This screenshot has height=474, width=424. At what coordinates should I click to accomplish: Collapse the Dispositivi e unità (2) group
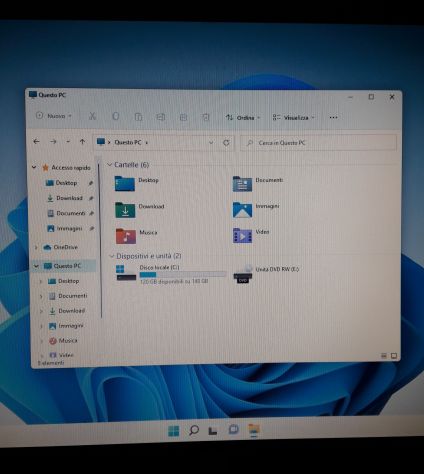tap(111, 256)
